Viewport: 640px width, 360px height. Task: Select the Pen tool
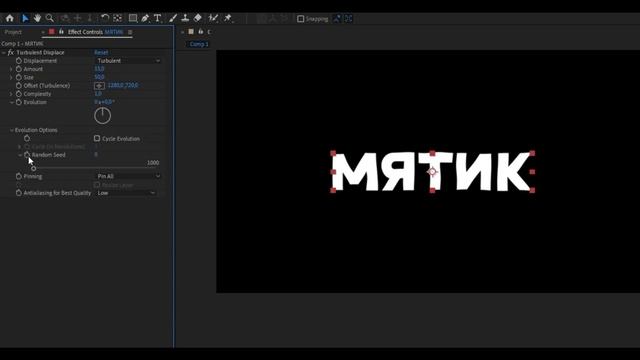[145, 18]
